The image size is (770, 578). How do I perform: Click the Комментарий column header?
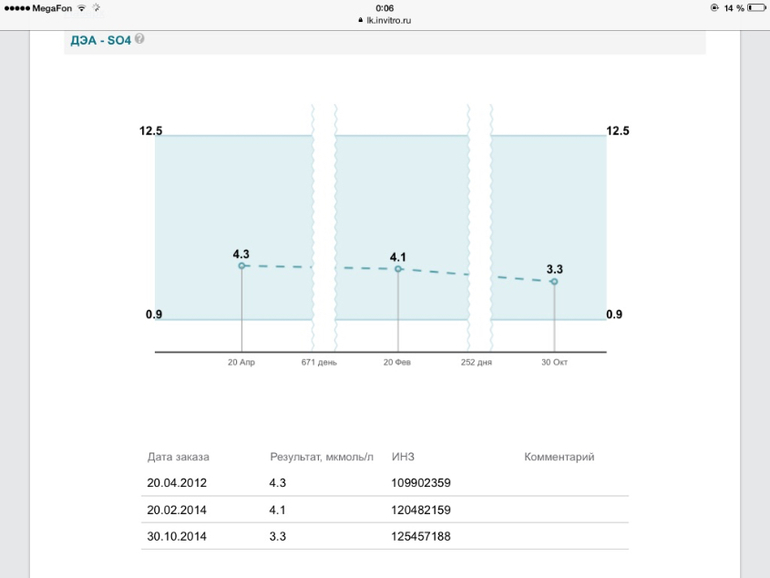pyautogui.click(x=559, y=457)
